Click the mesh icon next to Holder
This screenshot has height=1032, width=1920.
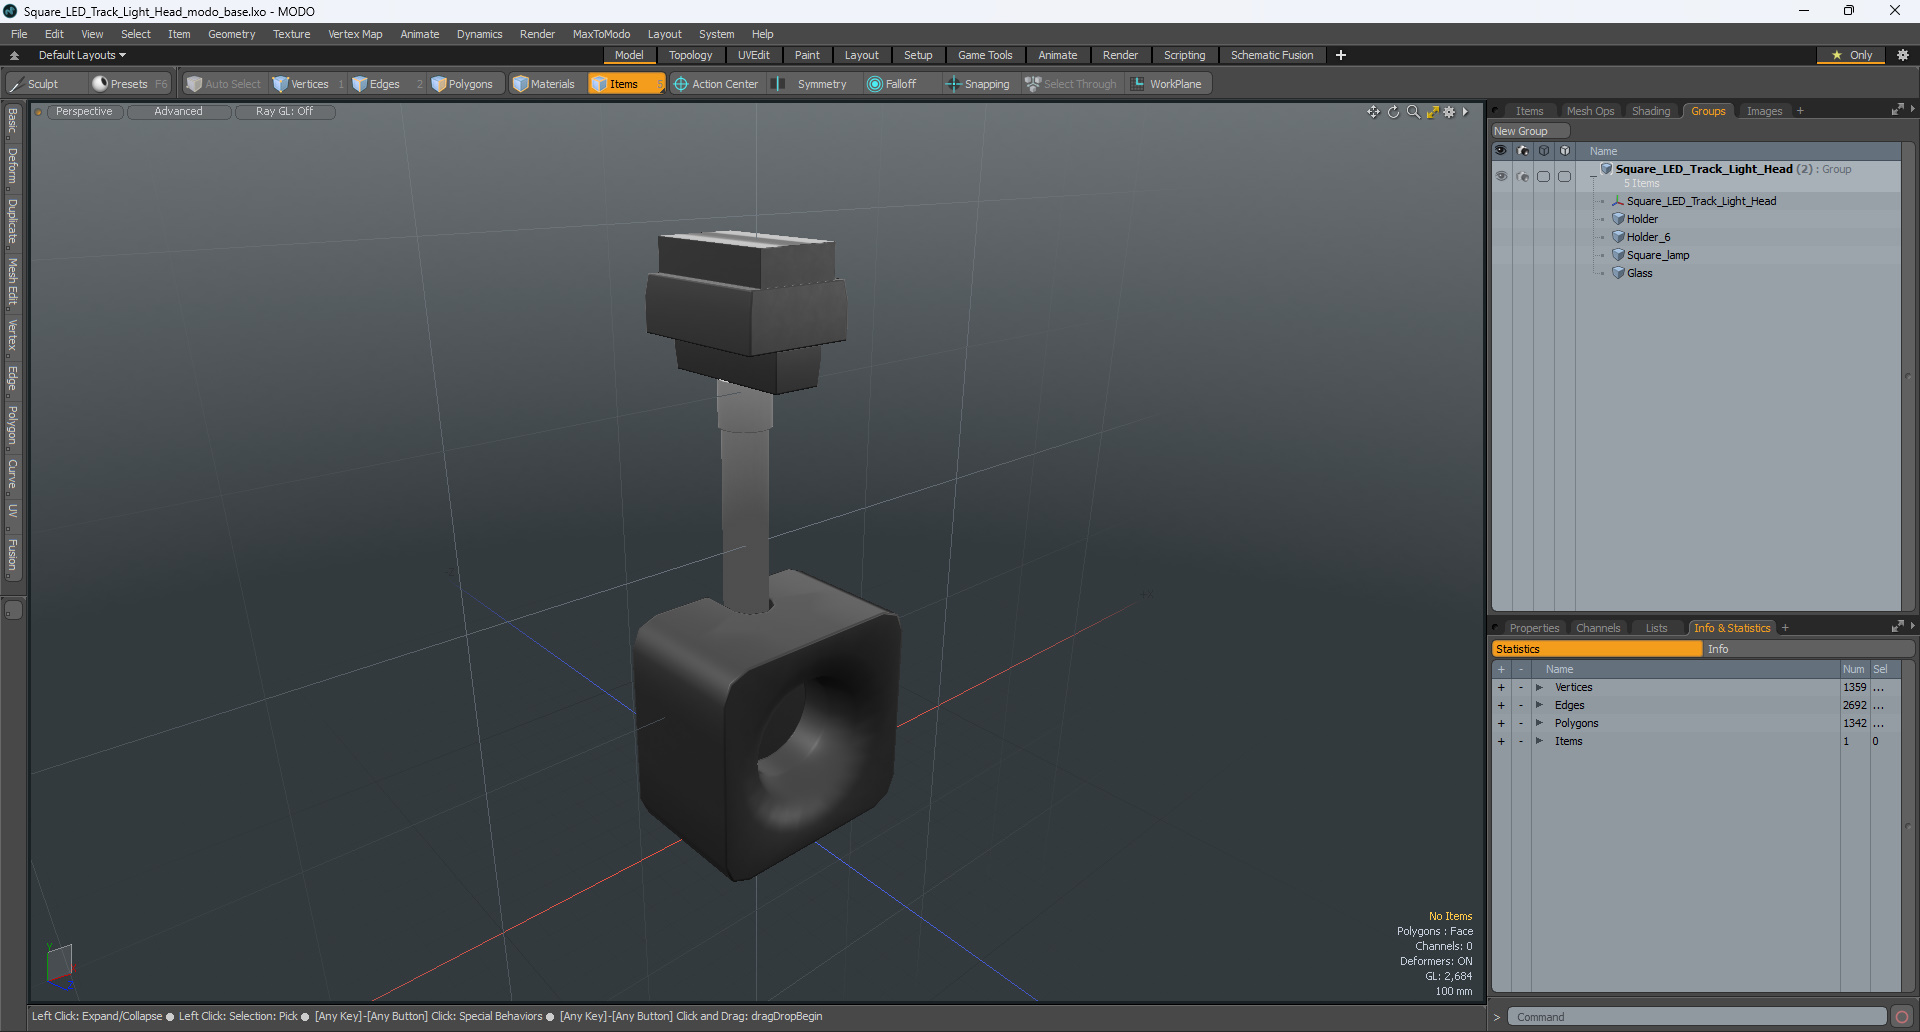coord(1618,219)
